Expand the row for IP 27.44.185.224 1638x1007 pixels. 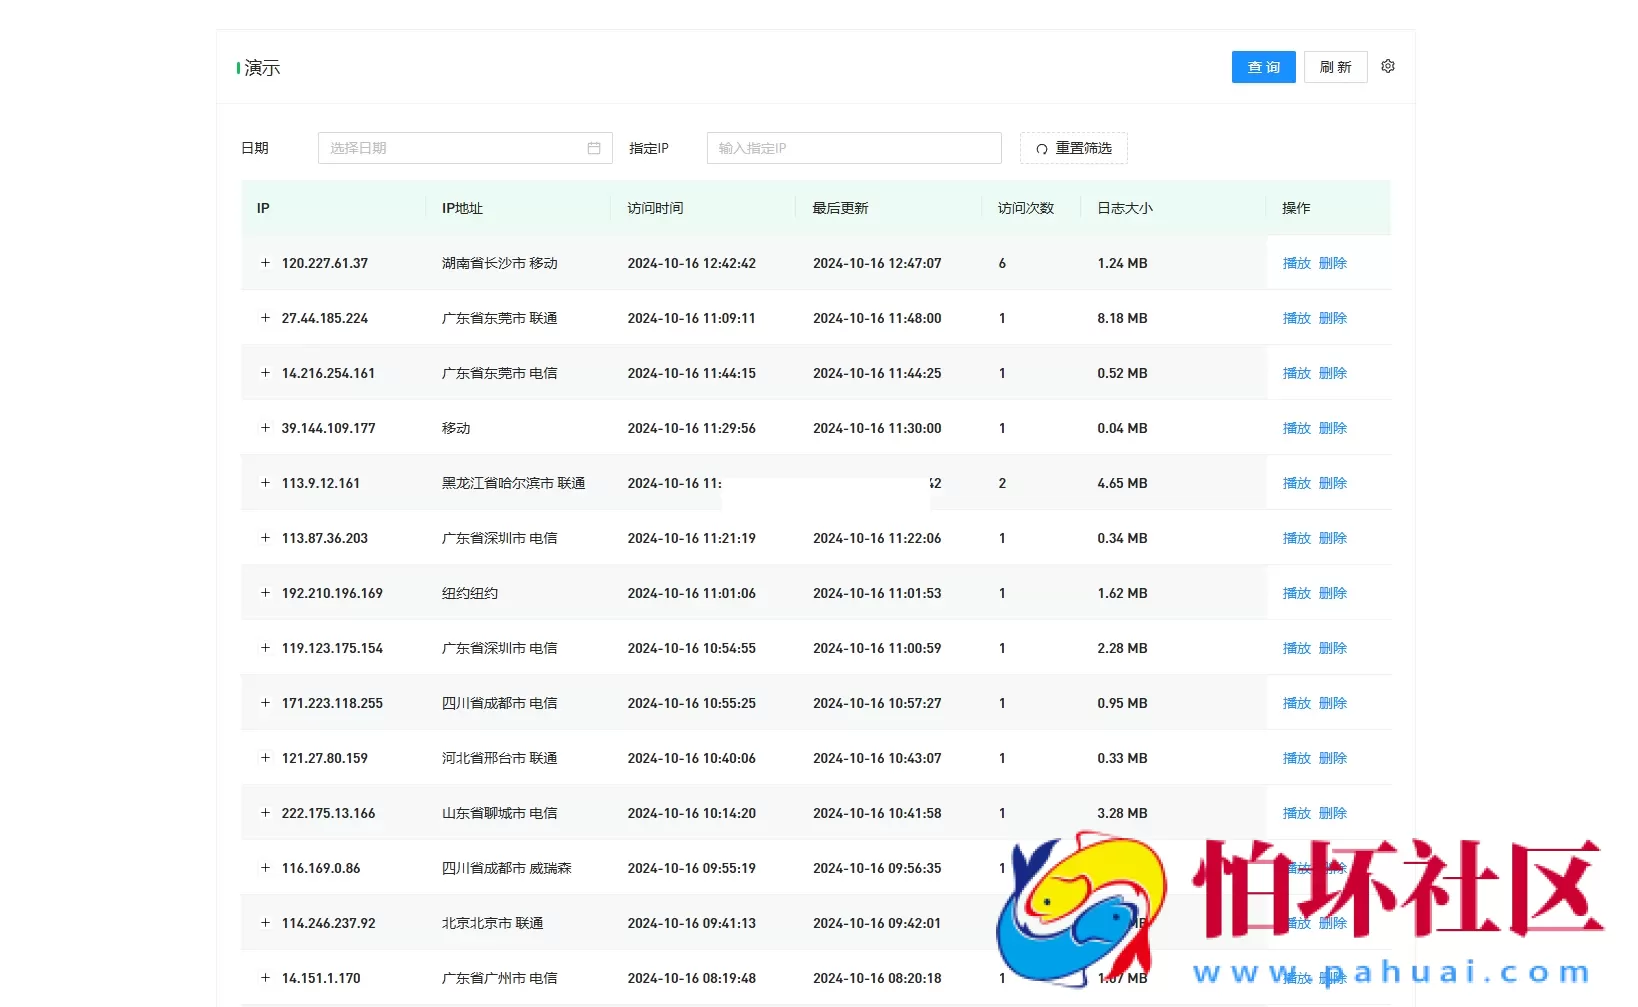click(x=264, y=318)
